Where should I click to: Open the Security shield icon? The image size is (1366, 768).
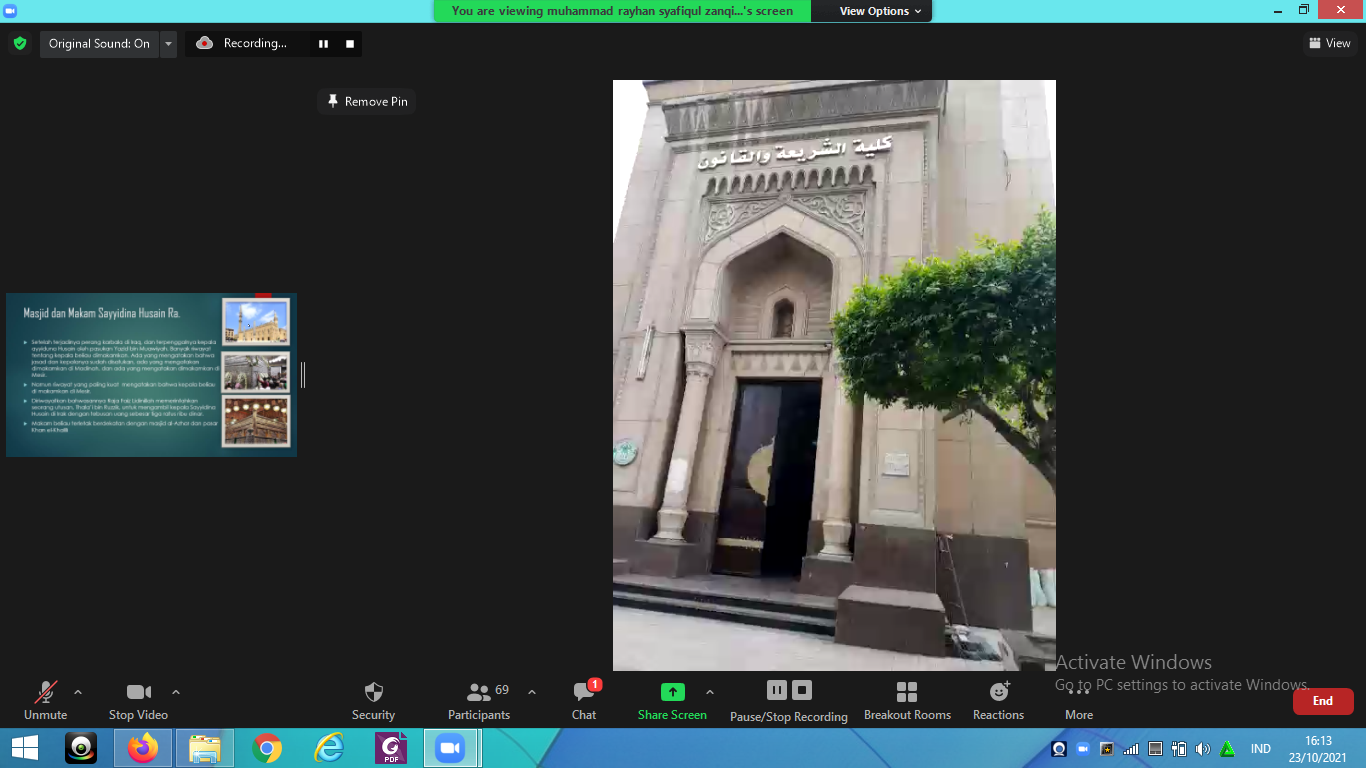(373, 692)
